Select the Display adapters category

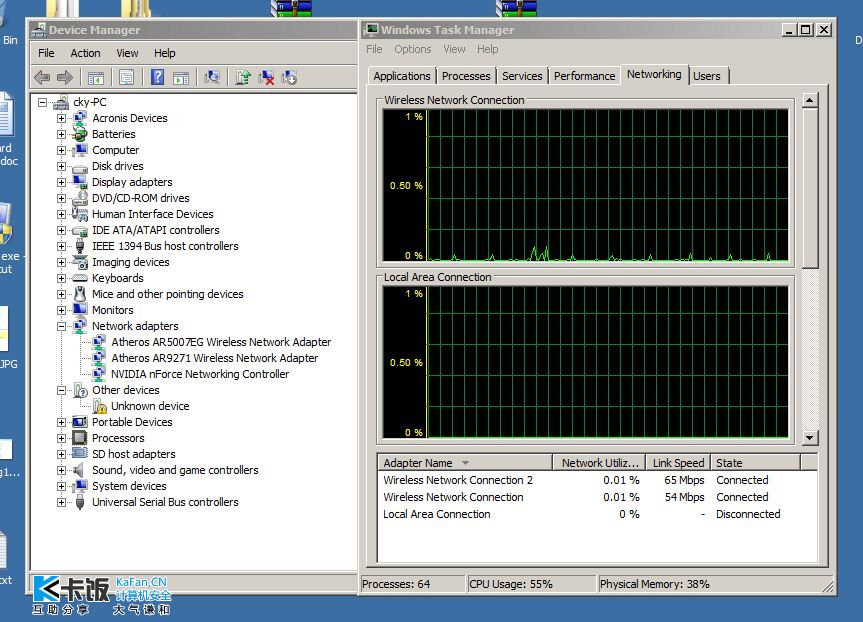(x=132, y=182)
